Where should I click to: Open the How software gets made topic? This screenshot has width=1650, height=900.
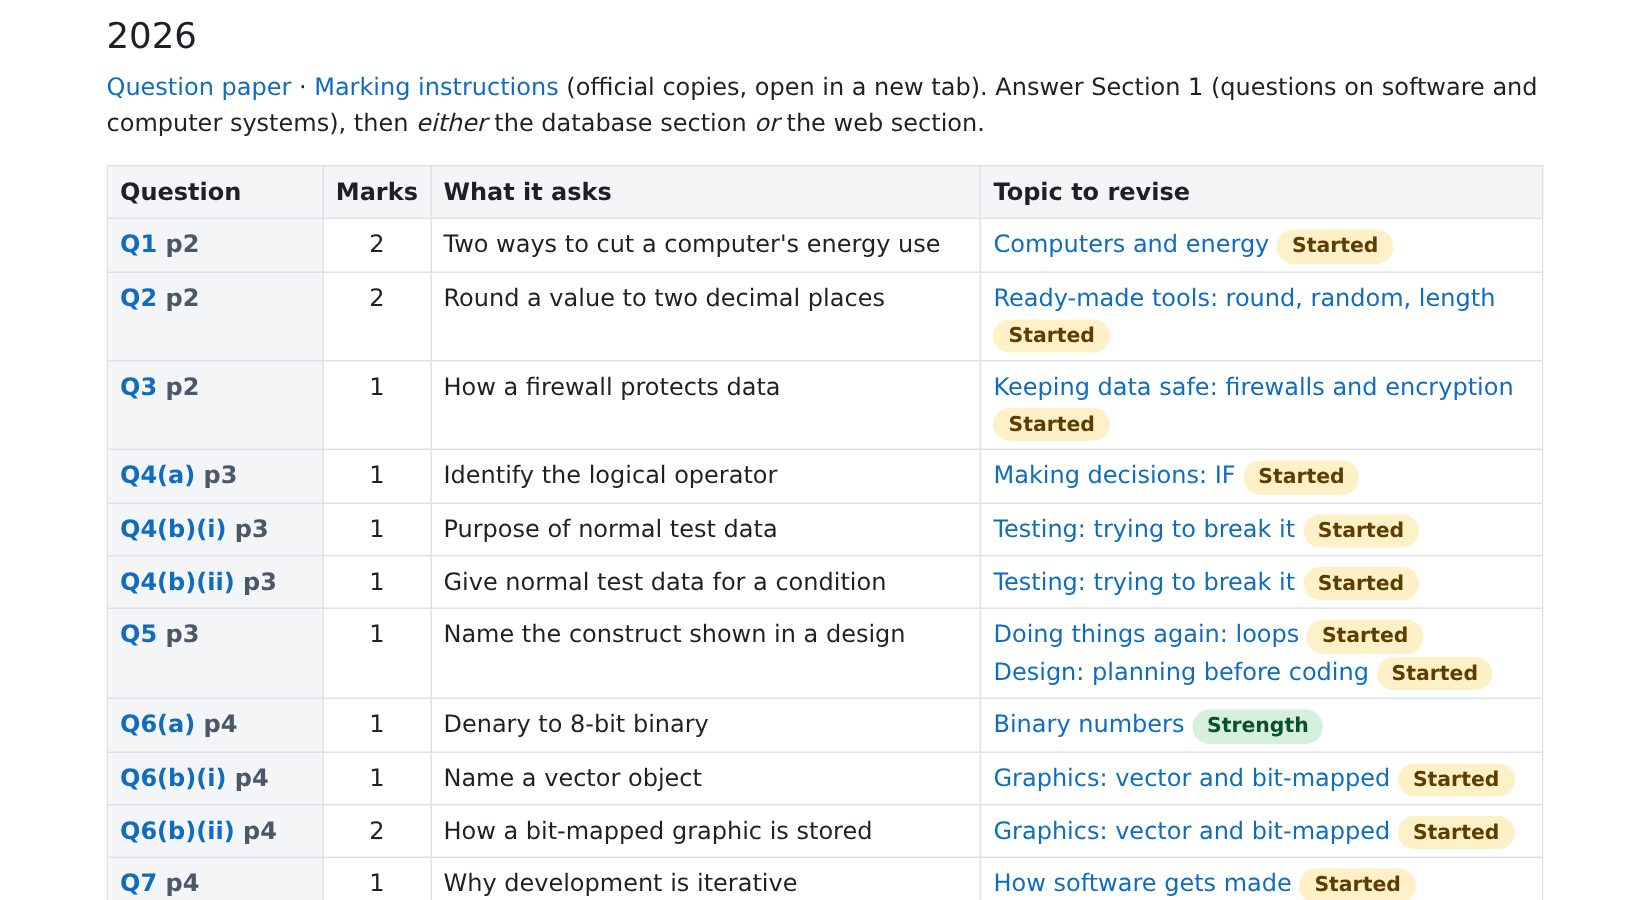(1143, 883)
